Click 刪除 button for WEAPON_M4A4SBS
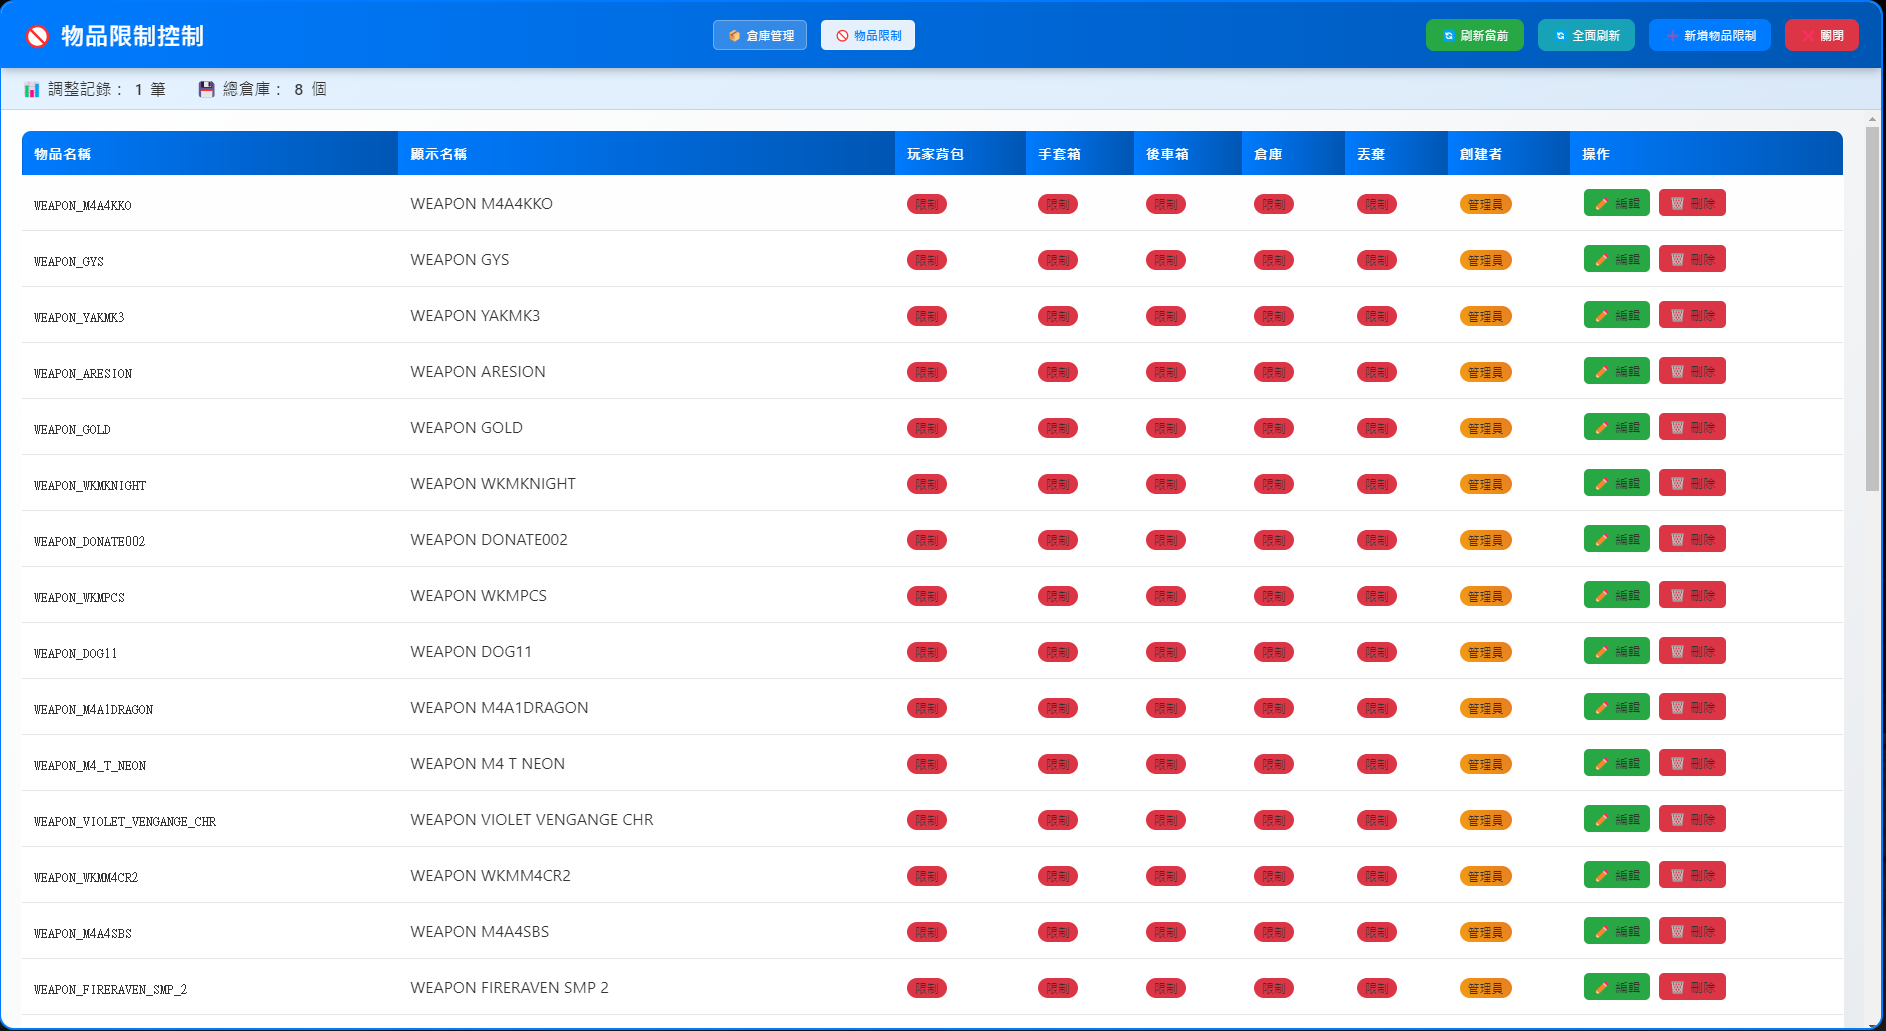 pyautogui.click(x=1692, y=931)
